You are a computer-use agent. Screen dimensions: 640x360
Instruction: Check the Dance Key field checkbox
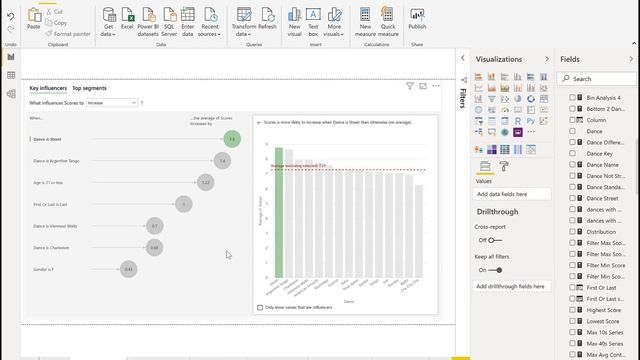572,153
